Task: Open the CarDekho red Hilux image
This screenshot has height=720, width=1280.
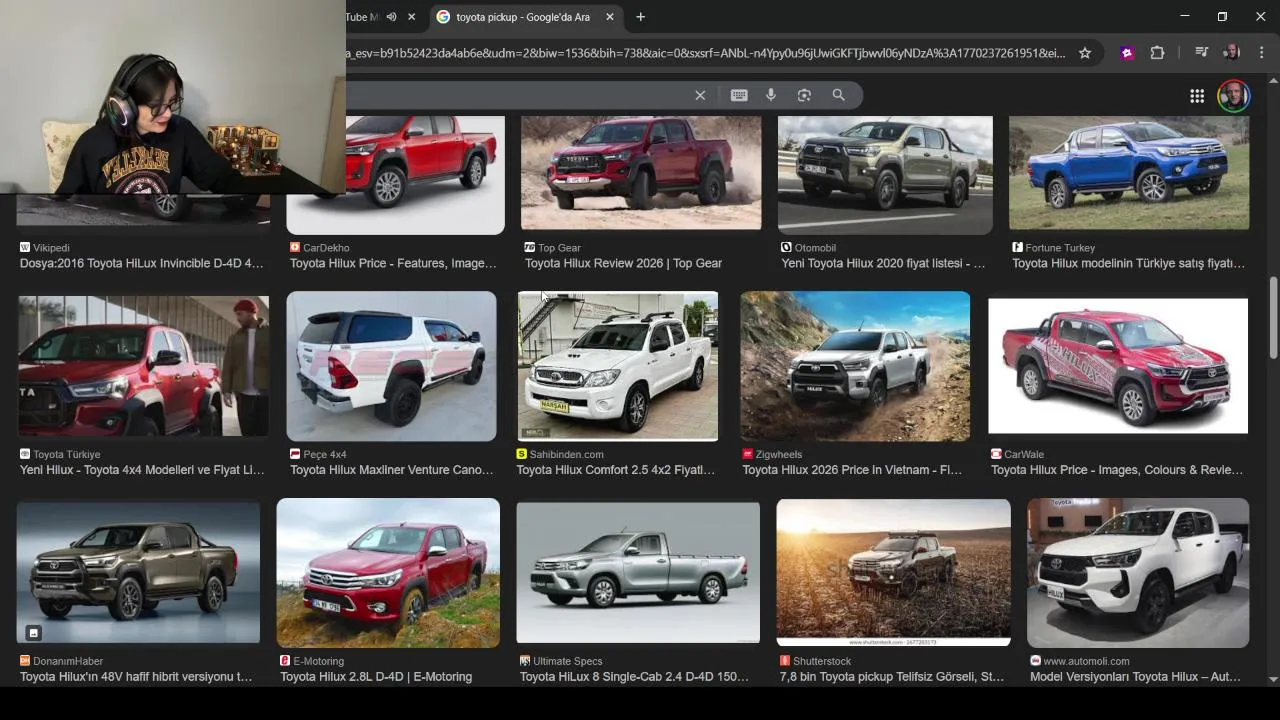Action: 395,175
